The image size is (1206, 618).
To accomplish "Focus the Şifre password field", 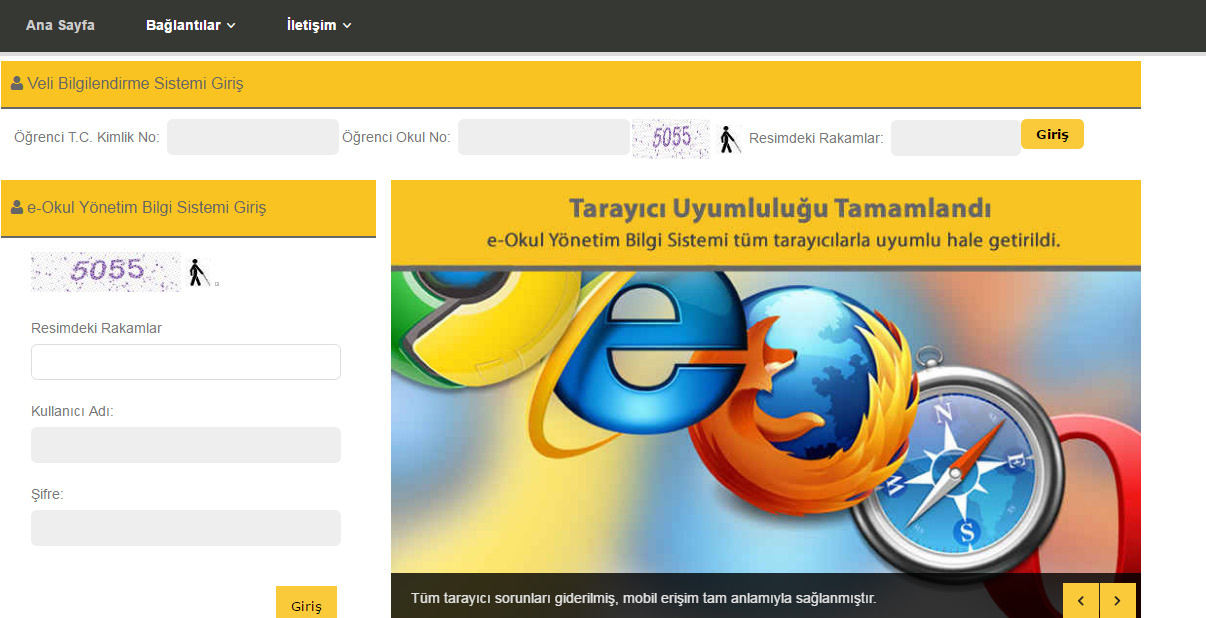I will pos(186,528).
